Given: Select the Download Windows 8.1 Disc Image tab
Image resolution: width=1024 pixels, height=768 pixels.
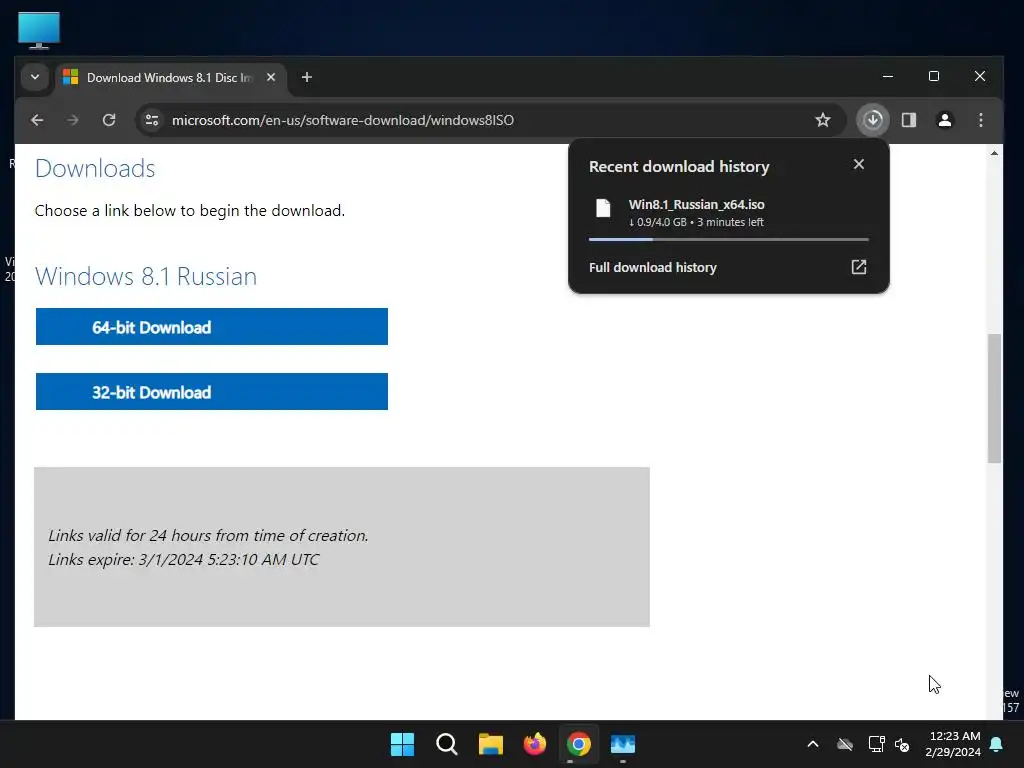Looking at the screenshot, I should [171, 78].
